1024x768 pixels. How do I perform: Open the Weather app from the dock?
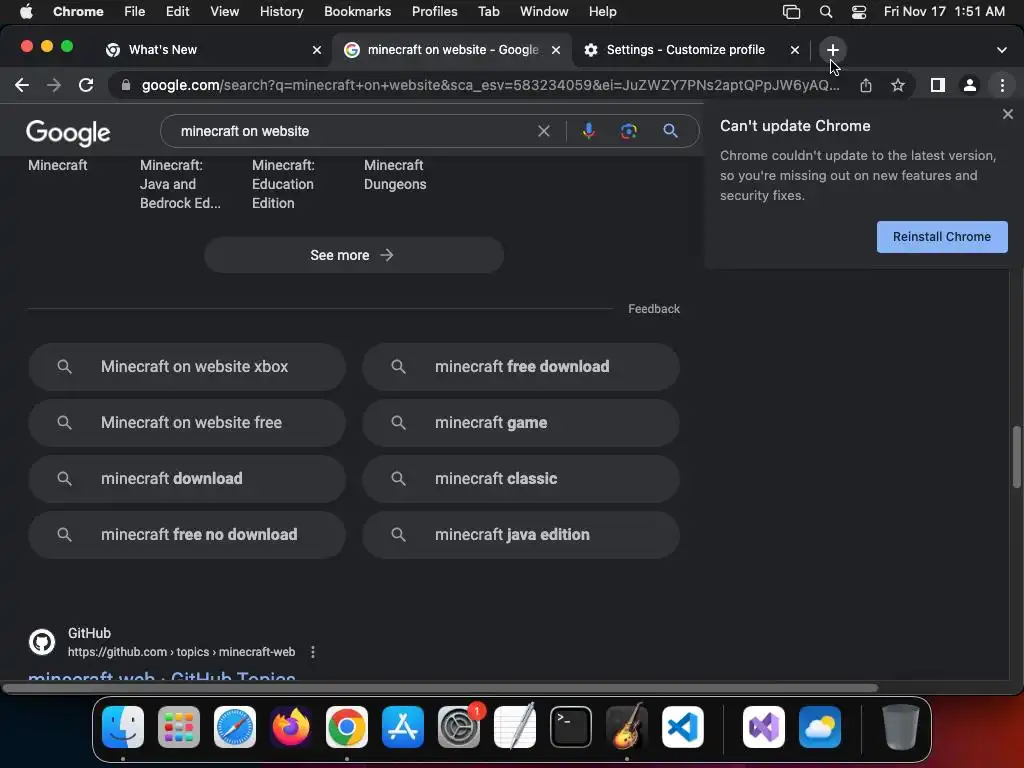pyautogui.click(x=820, y=727)
